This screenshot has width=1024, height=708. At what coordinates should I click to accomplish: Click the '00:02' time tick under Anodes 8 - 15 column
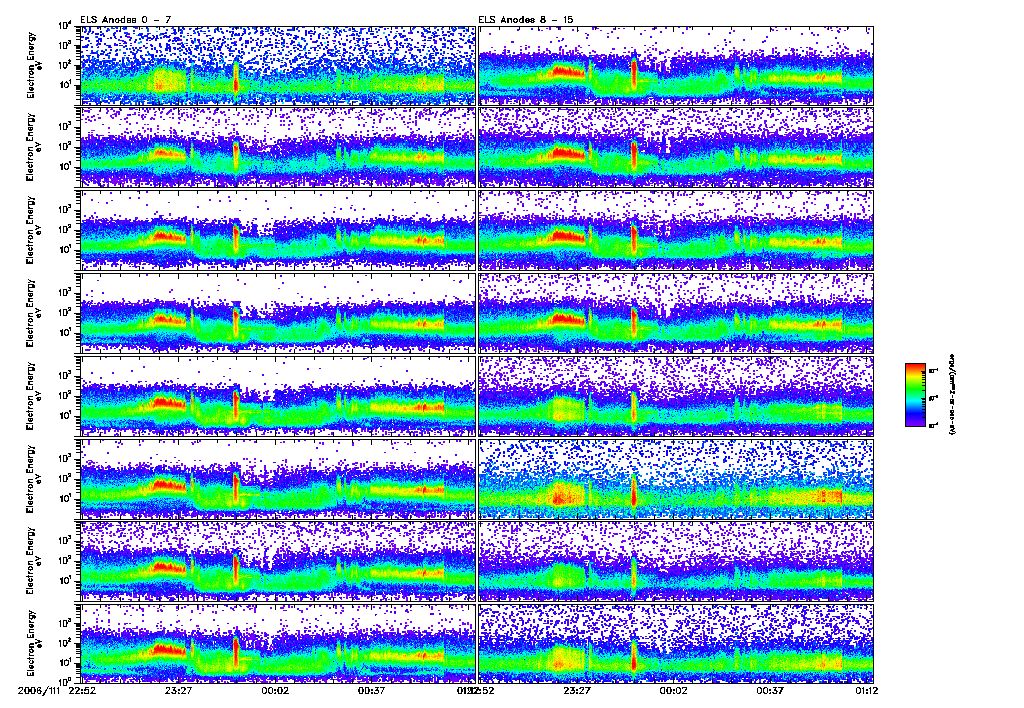(x=673, y=690)
